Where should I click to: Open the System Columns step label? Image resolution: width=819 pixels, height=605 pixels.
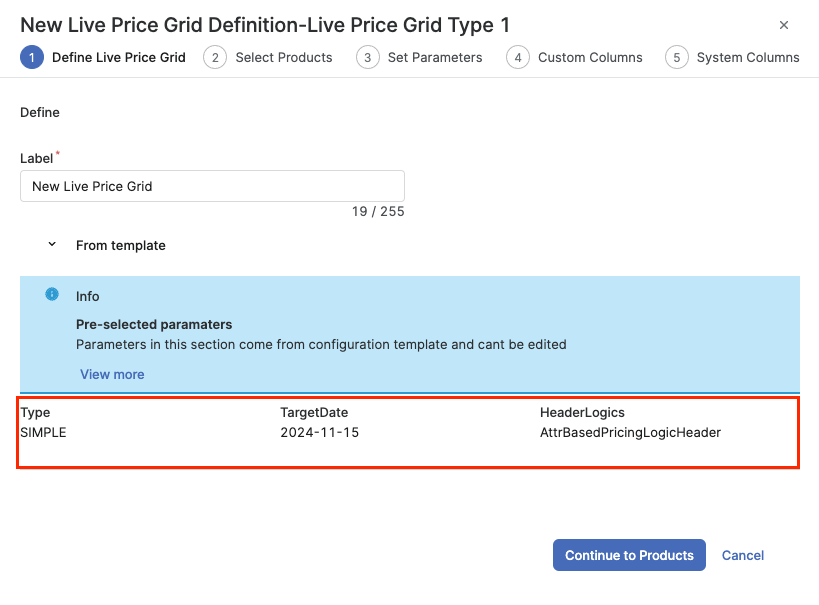748,58
